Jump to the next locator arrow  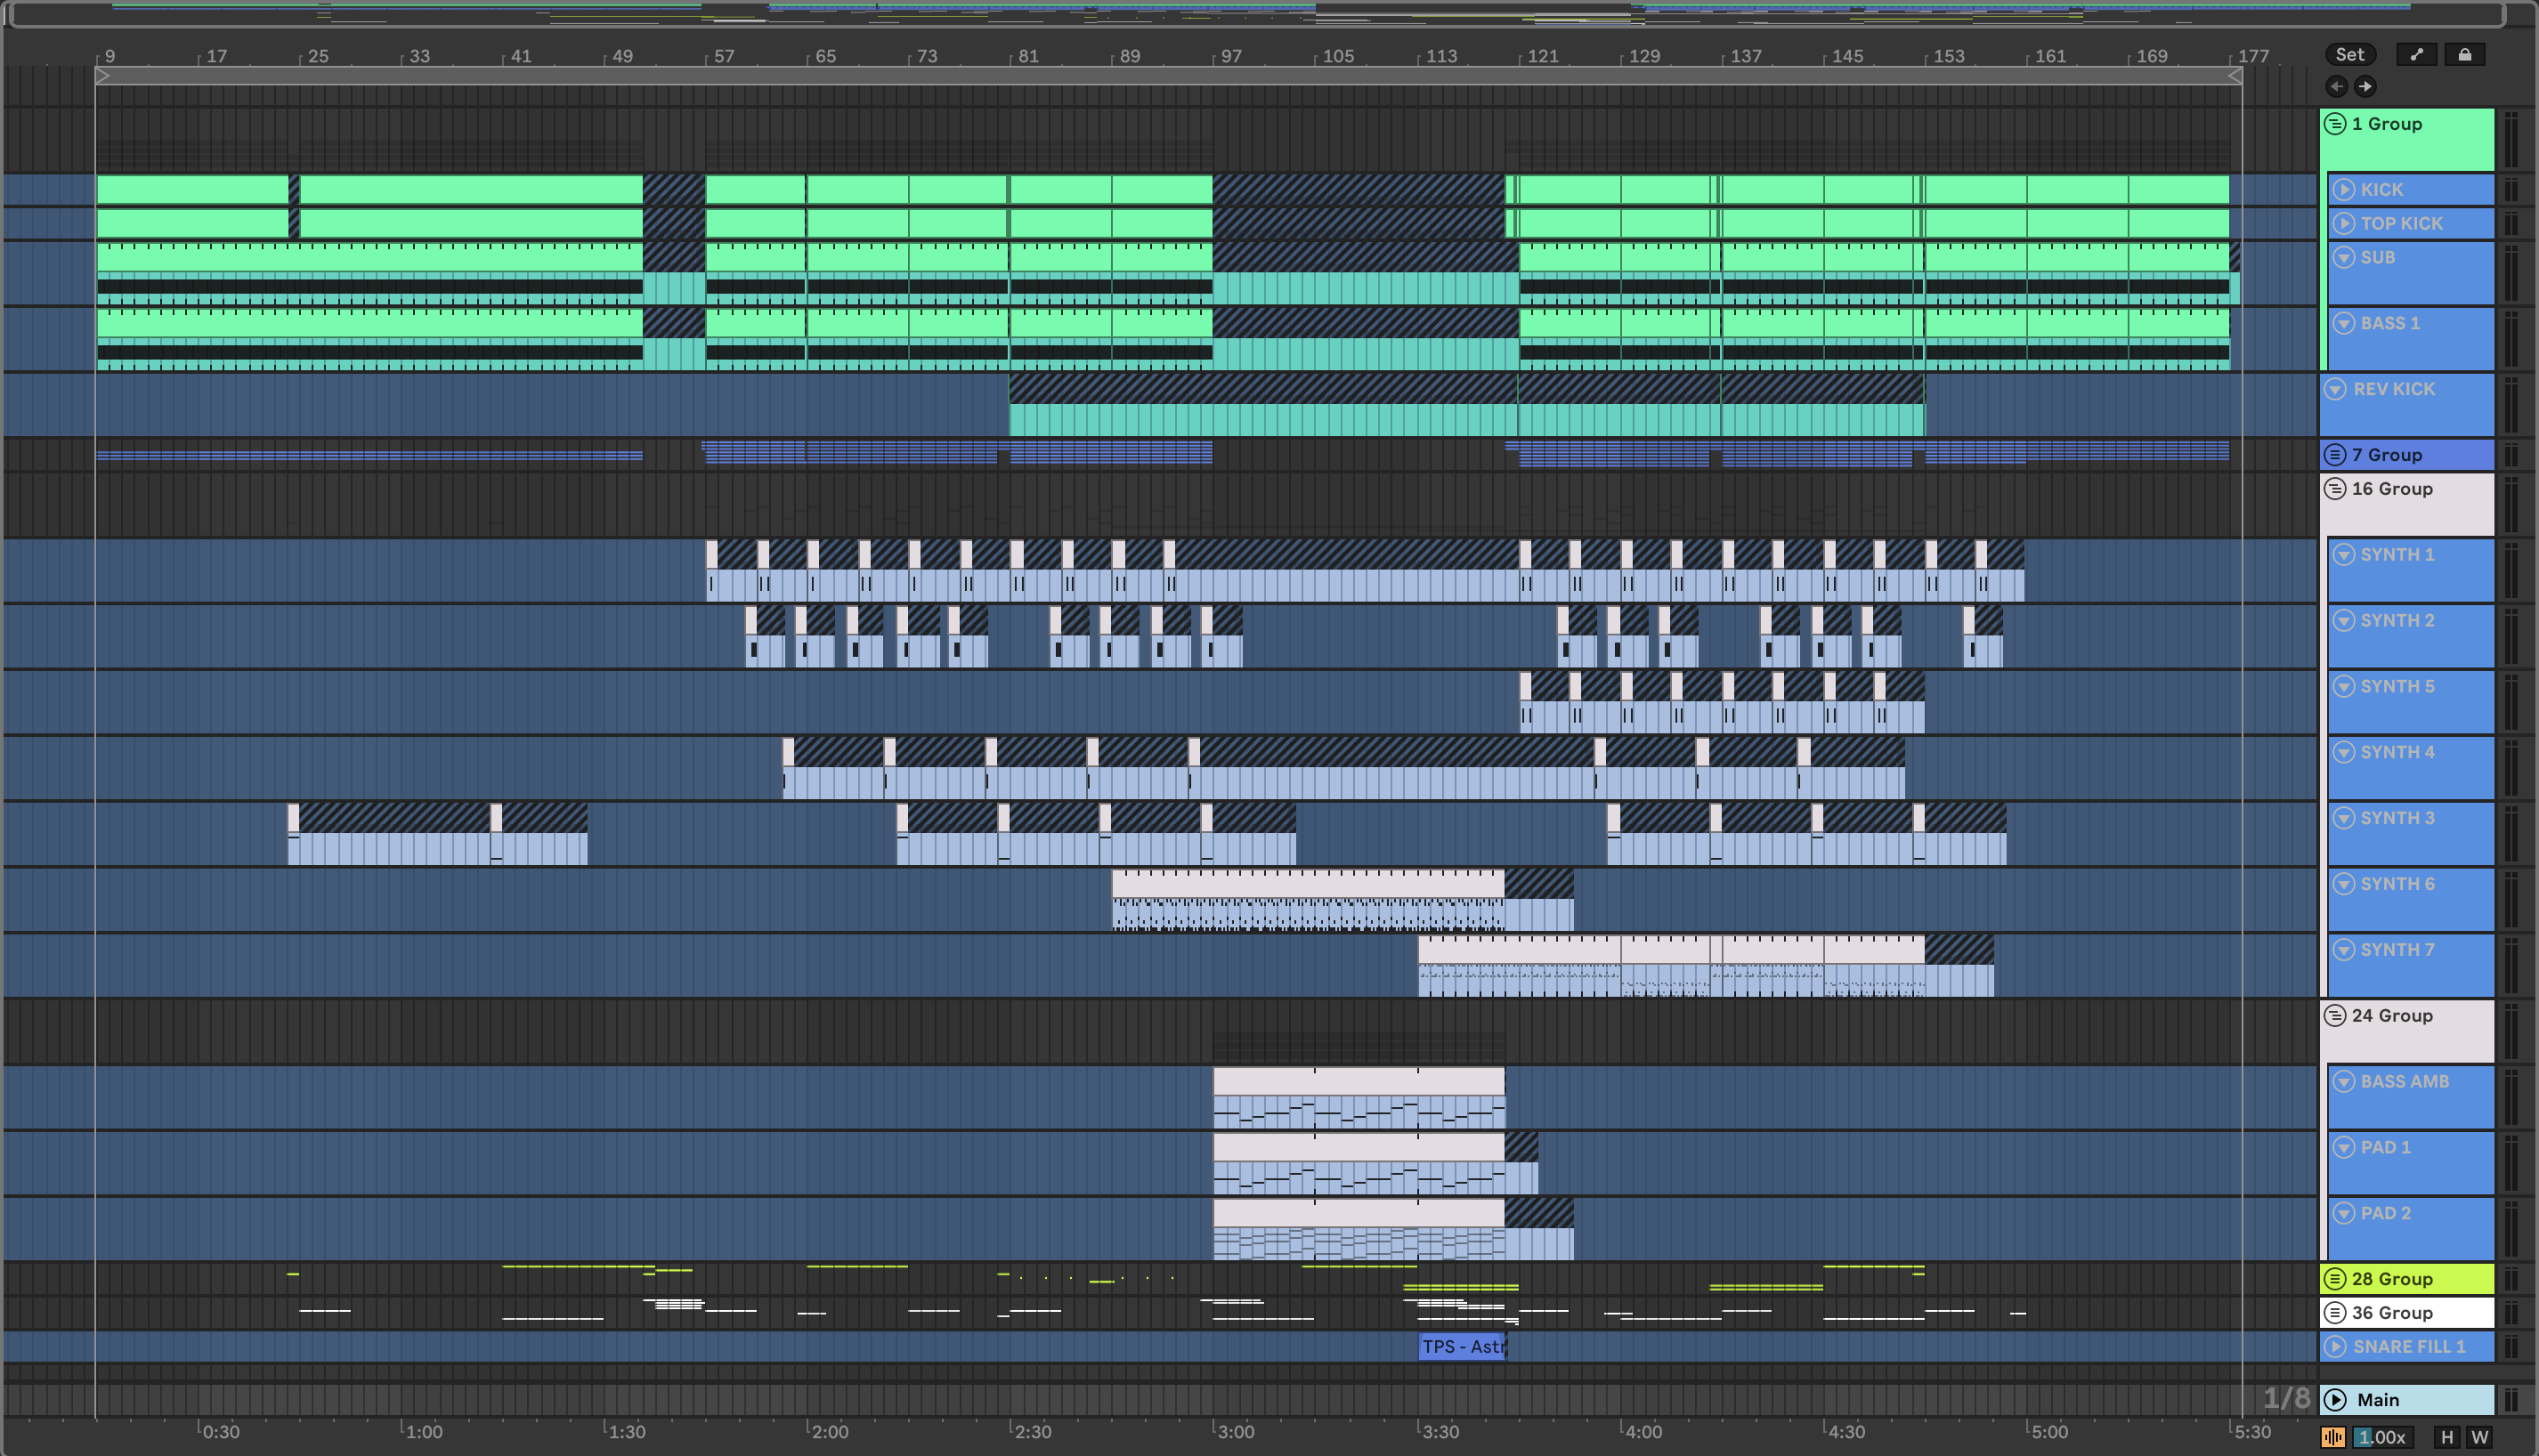[2365, 86]
